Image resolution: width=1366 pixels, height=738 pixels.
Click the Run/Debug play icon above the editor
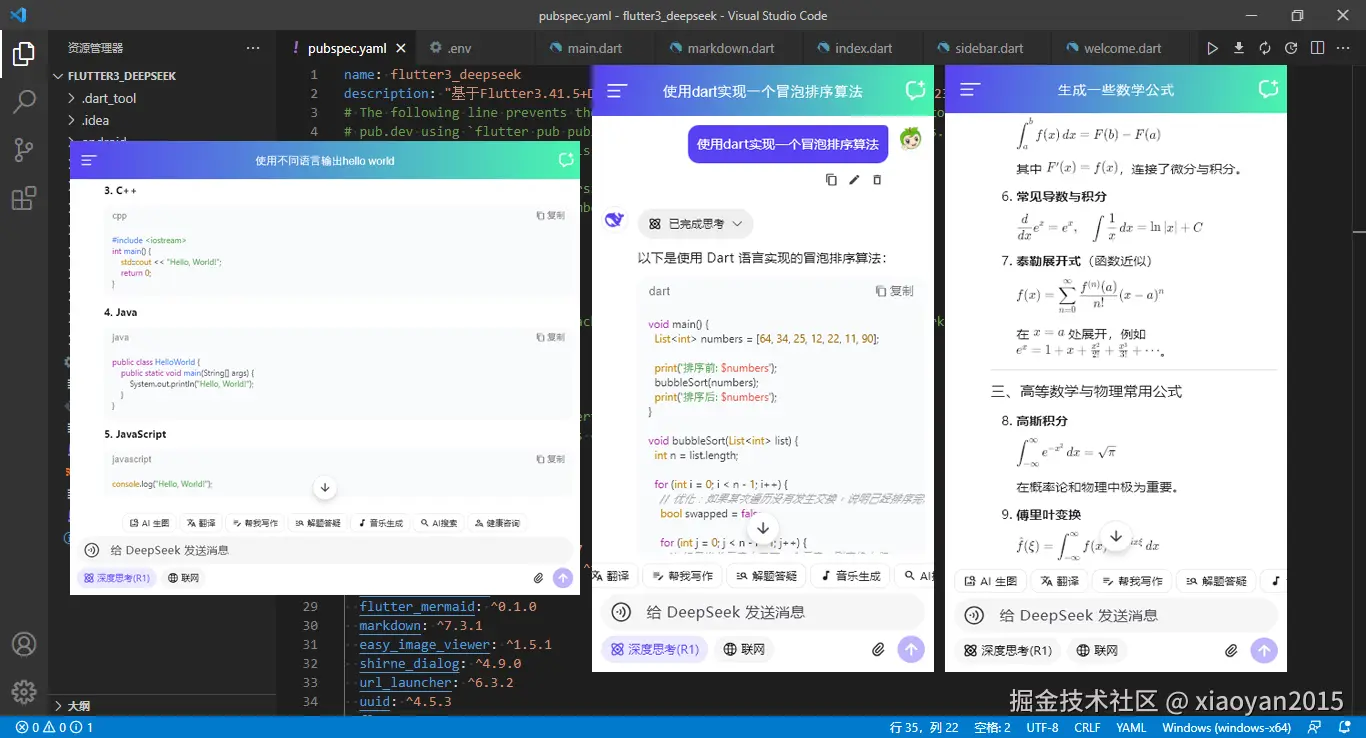(x=1213, y=47)
